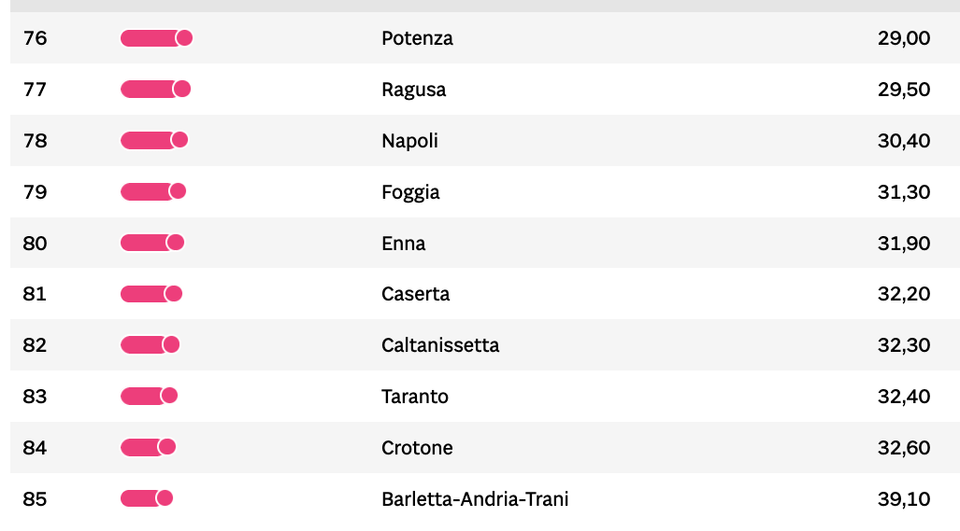
Task: Select the pink bar next to rank 80
Action: click(x=151, y=243)
